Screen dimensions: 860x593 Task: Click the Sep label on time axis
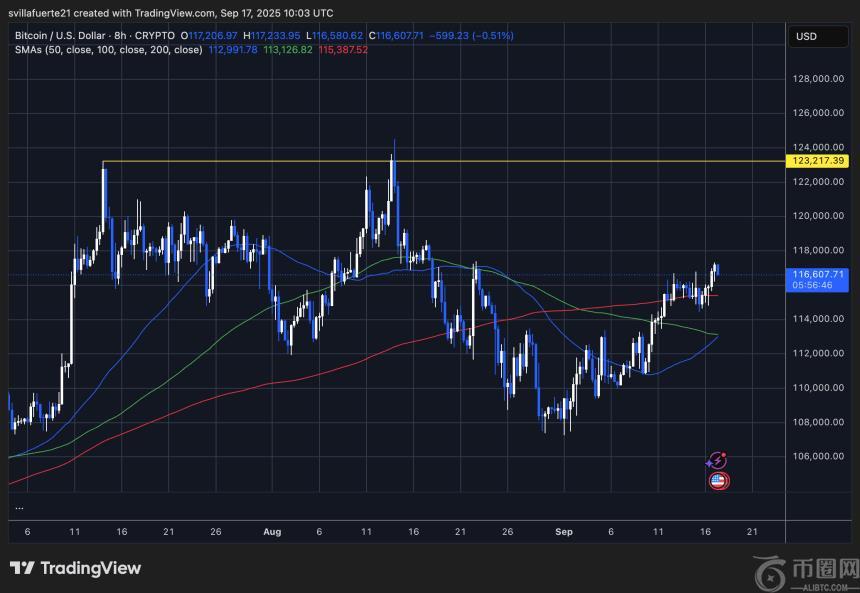[564, 532]
